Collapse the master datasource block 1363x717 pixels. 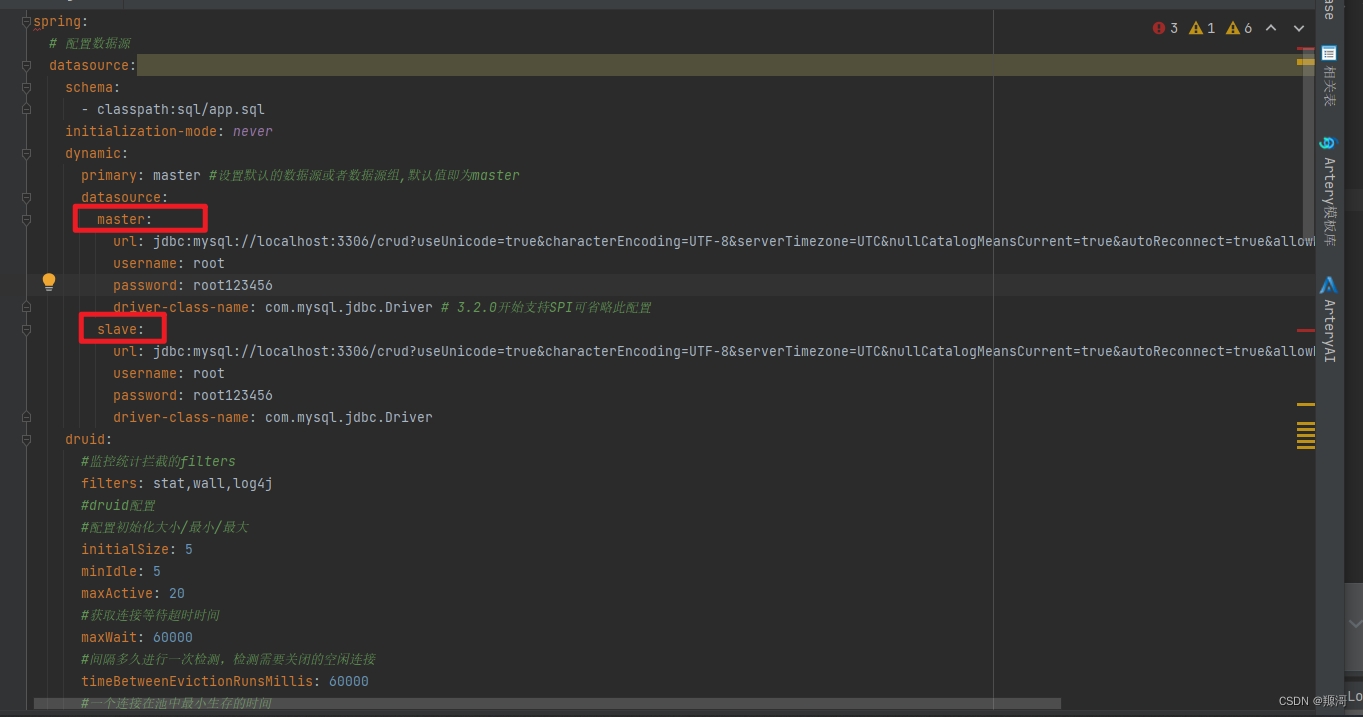27,219
